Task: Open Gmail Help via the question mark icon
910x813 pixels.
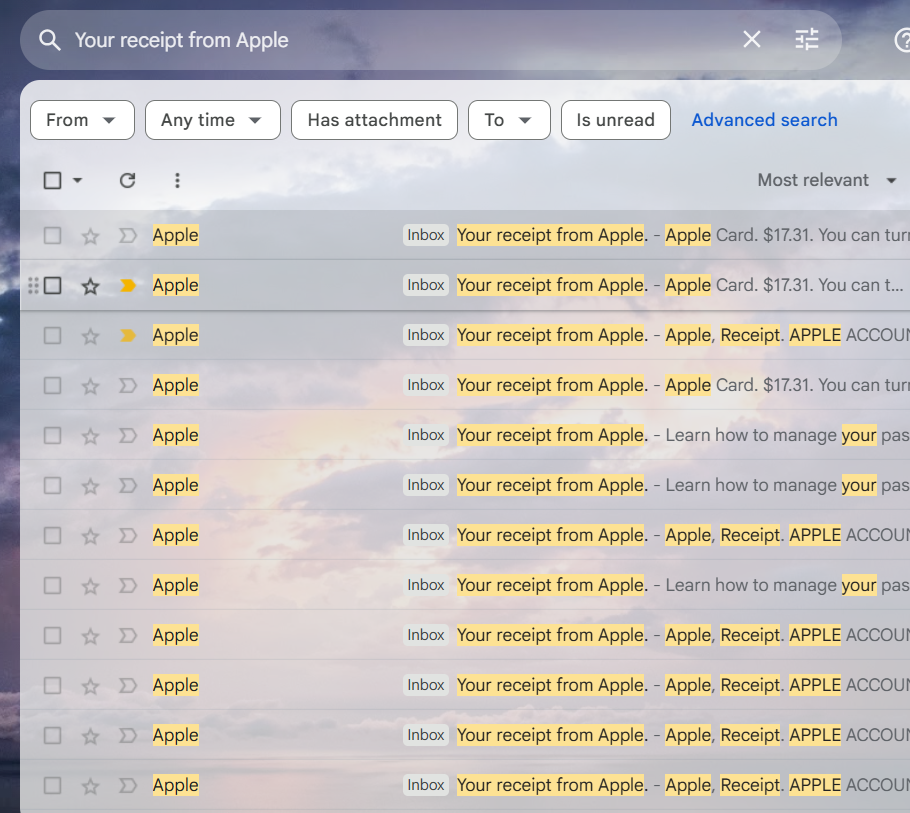Action: [905, 39]
